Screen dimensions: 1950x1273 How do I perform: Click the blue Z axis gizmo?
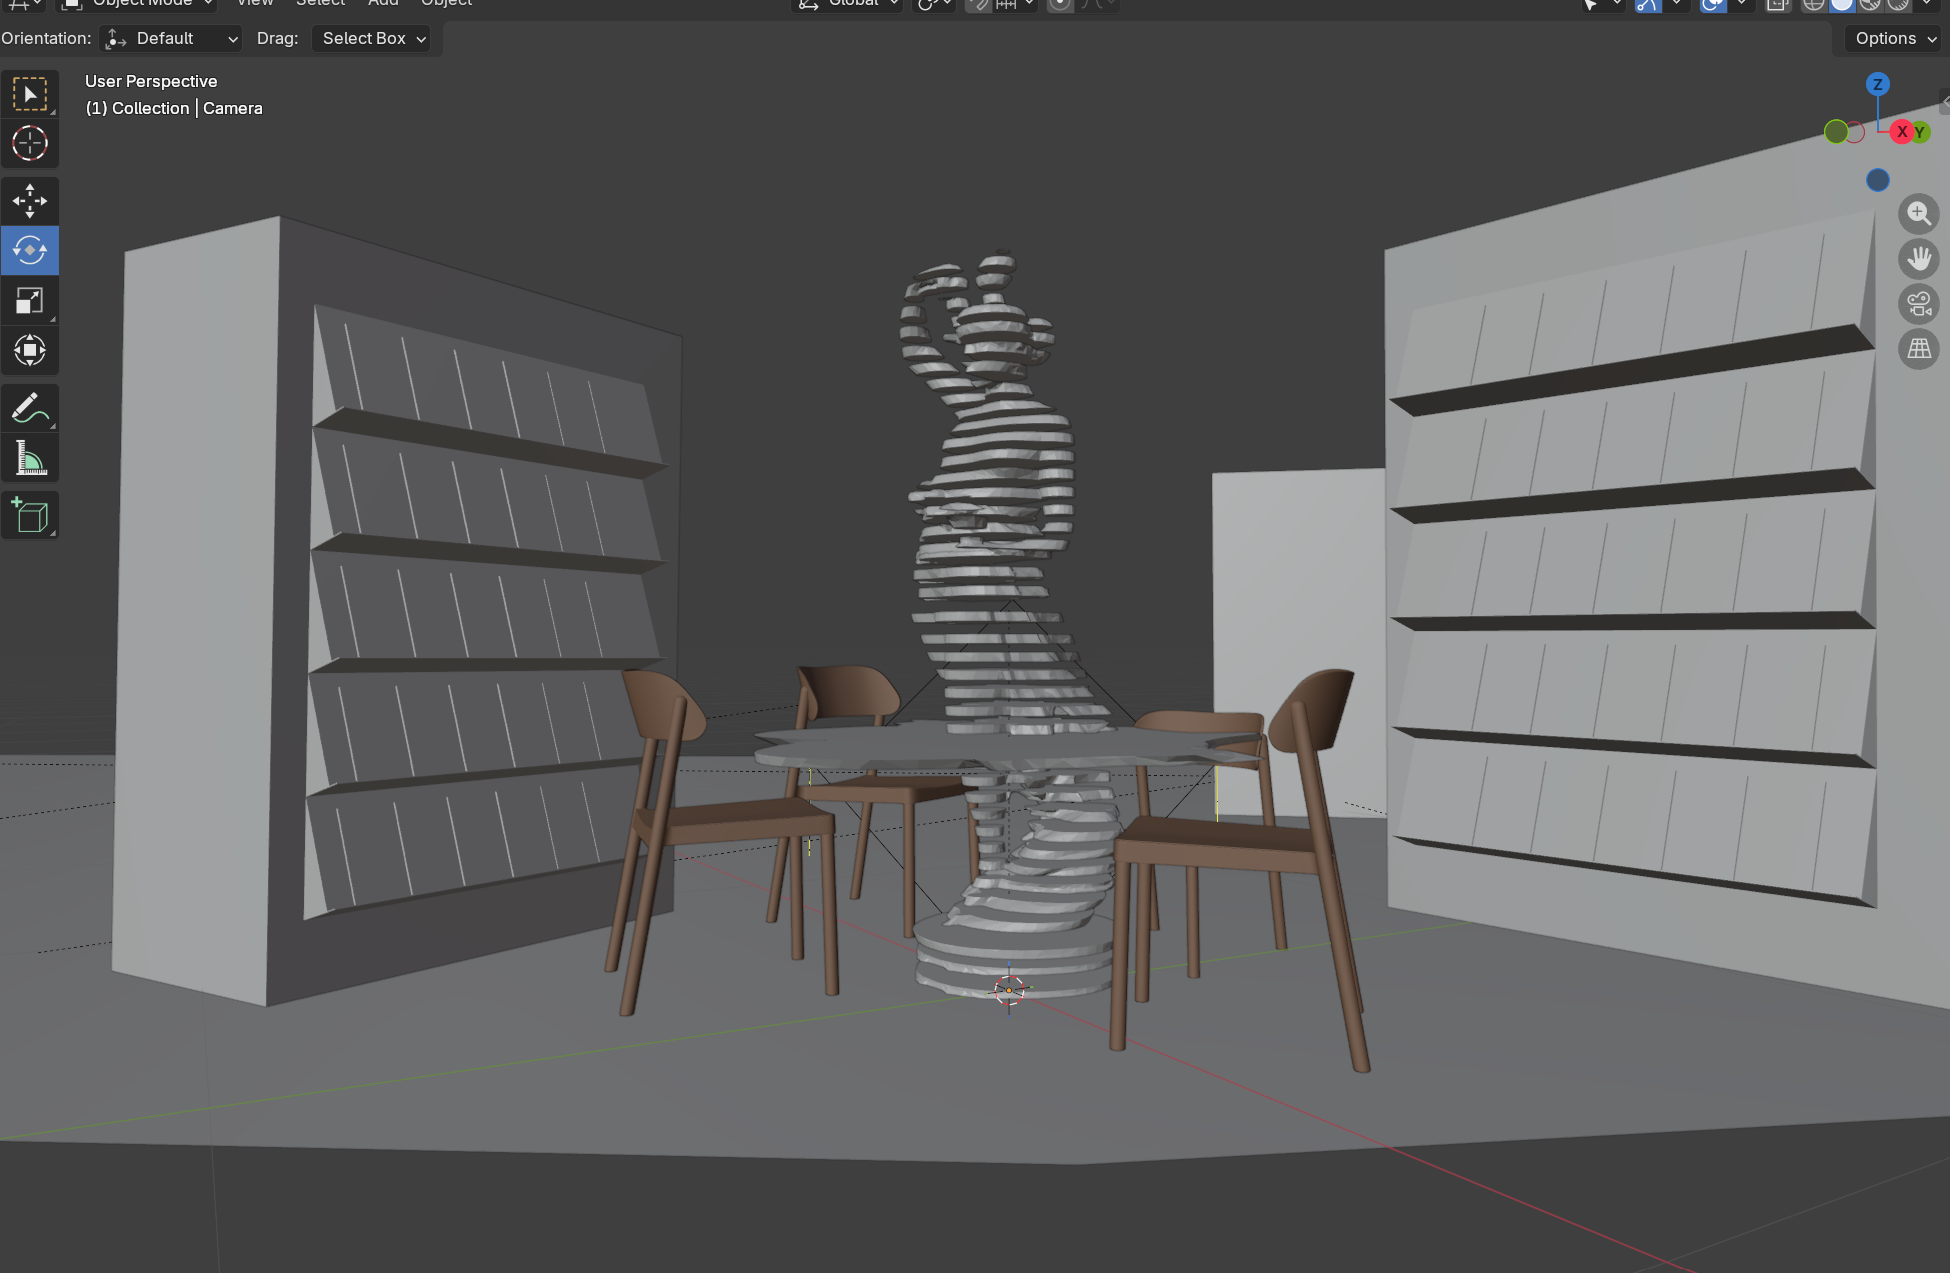click(x=1877, y=84)
